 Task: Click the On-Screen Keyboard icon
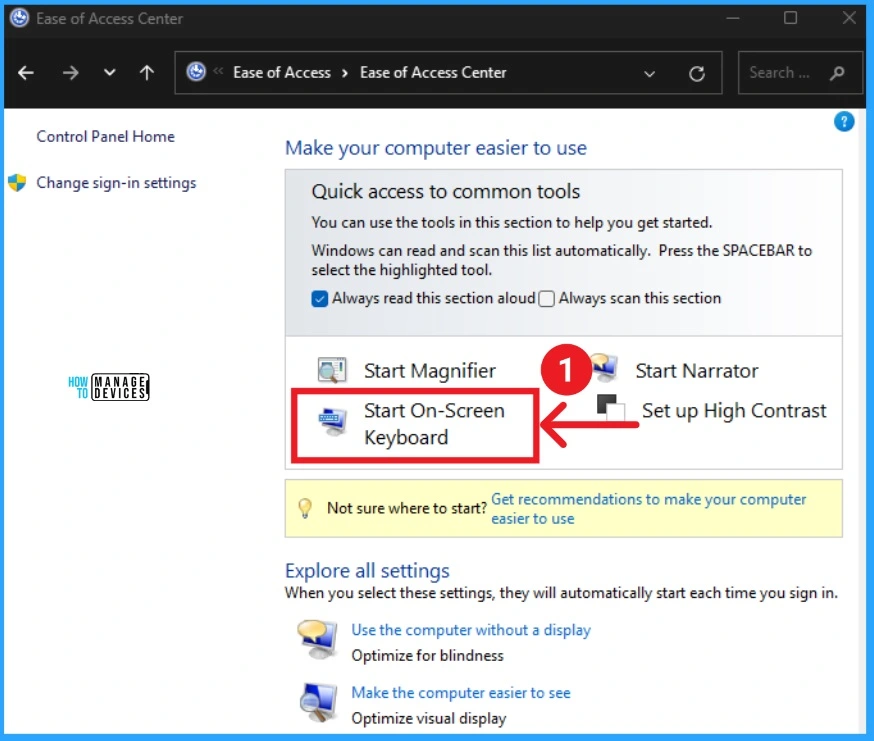(x=333, y=422)
